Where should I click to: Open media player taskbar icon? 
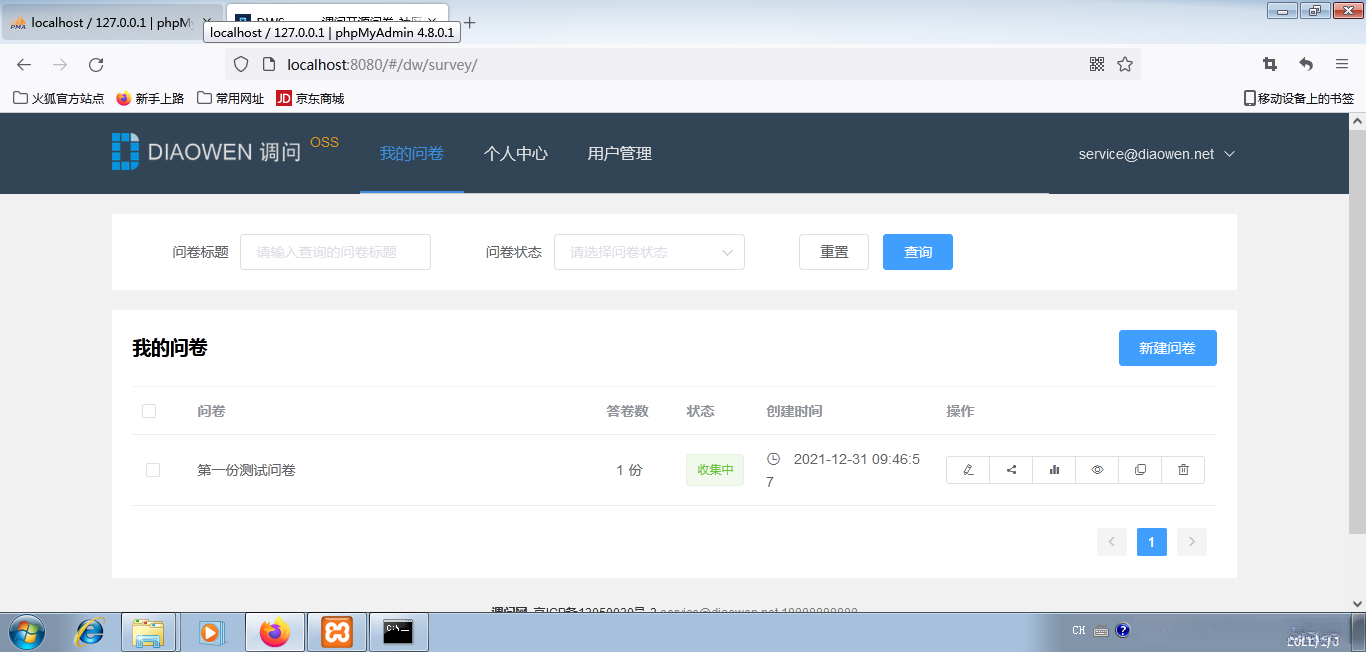(x=211, y=632)
